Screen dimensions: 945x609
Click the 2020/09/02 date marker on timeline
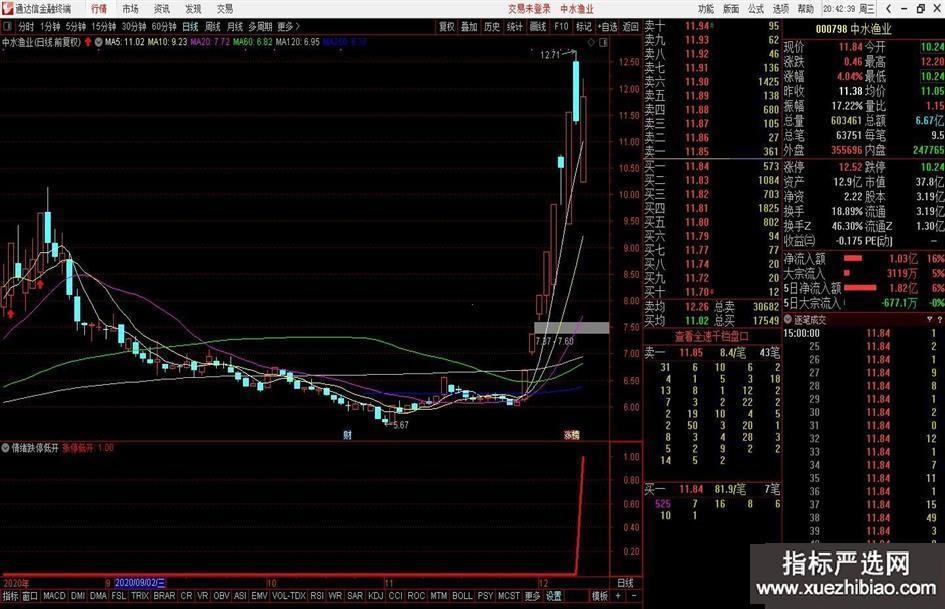(x=139, y=583)
